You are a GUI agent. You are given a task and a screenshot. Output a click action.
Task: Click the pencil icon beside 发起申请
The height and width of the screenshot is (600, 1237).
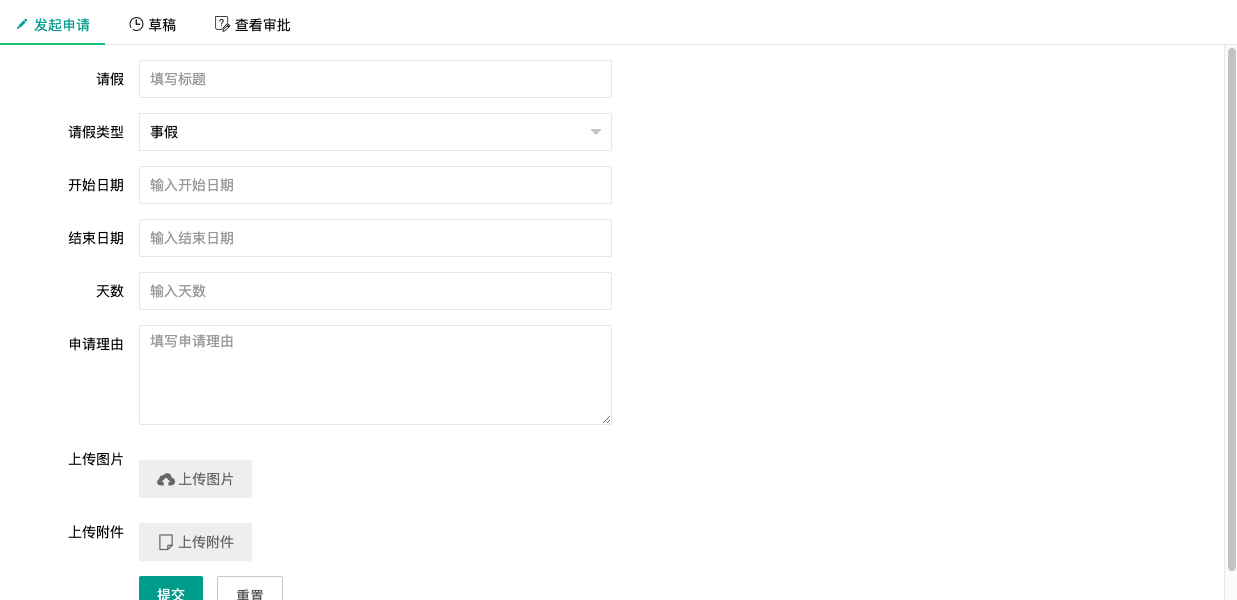coord(22,24)
